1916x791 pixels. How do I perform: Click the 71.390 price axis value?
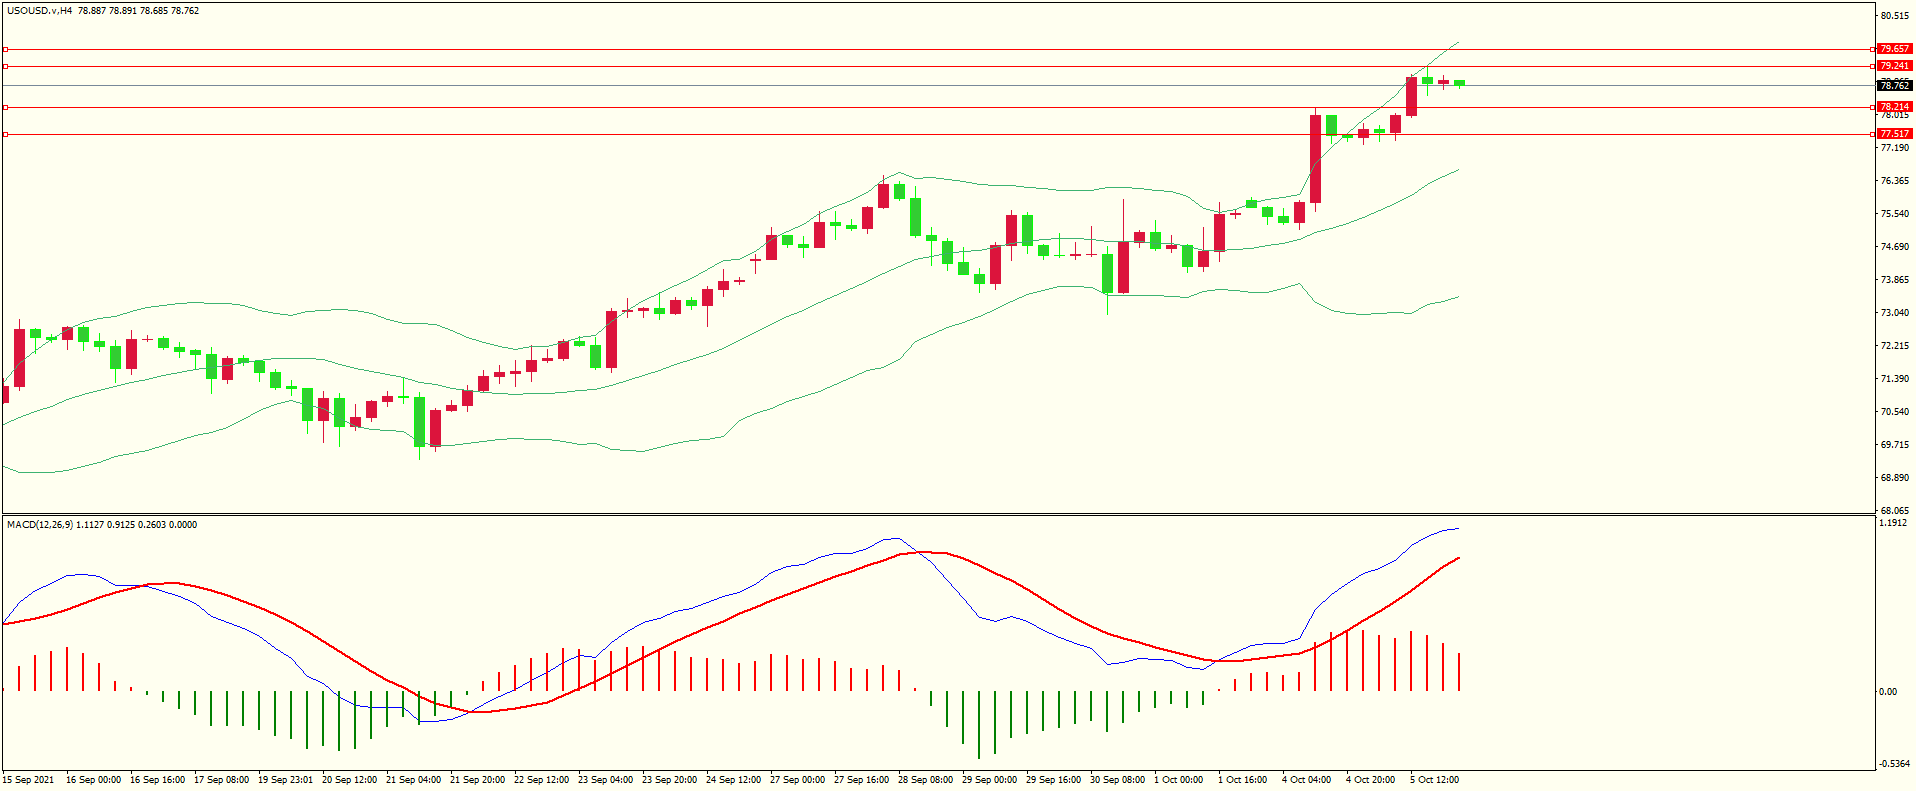(1894, 379)
